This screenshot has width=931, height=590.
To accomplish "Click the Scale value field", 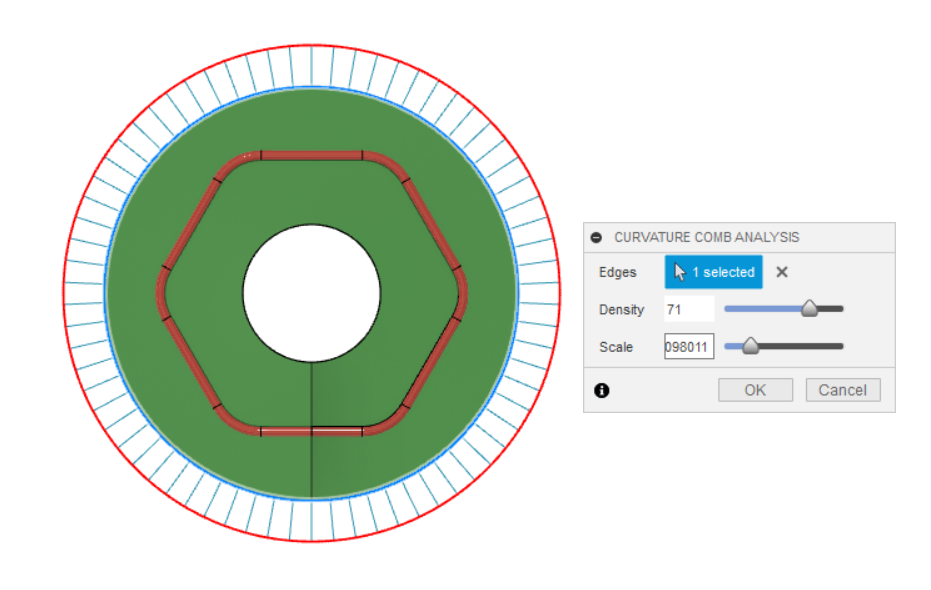I will point(689,347).
